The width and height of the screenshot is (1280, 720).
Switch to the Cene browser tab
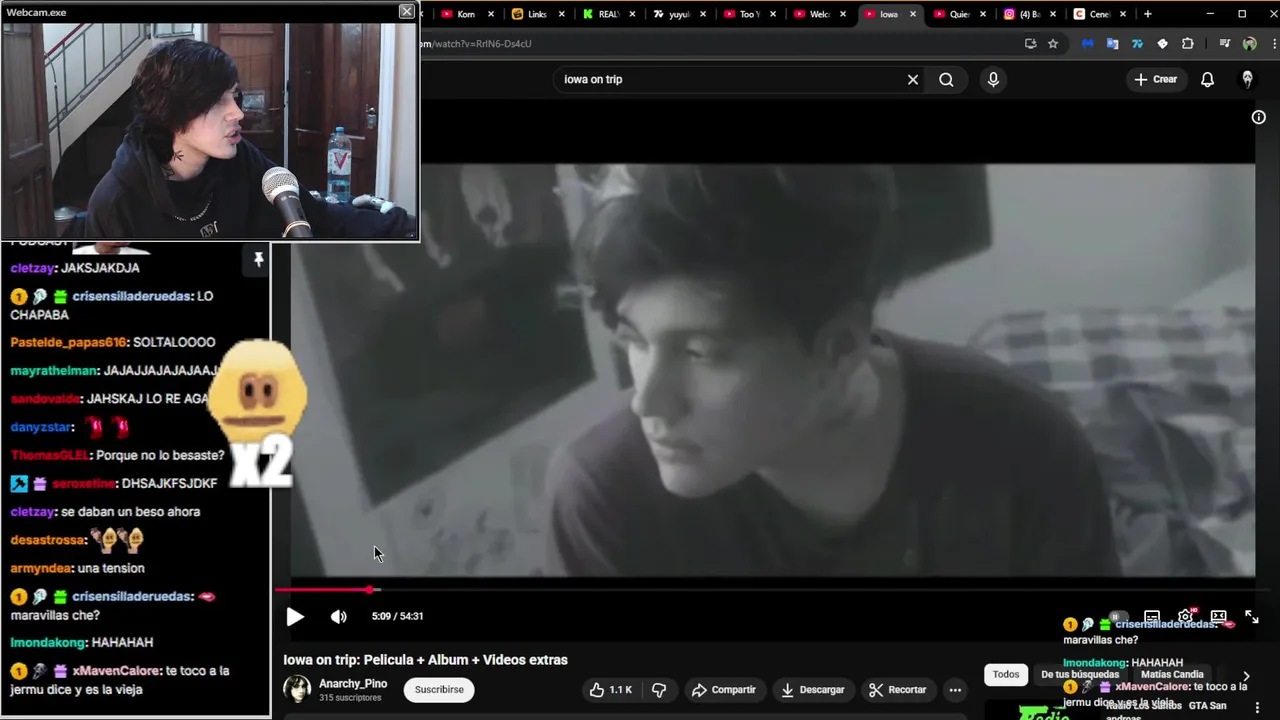pyautogui.click(x=1099, y=14)
